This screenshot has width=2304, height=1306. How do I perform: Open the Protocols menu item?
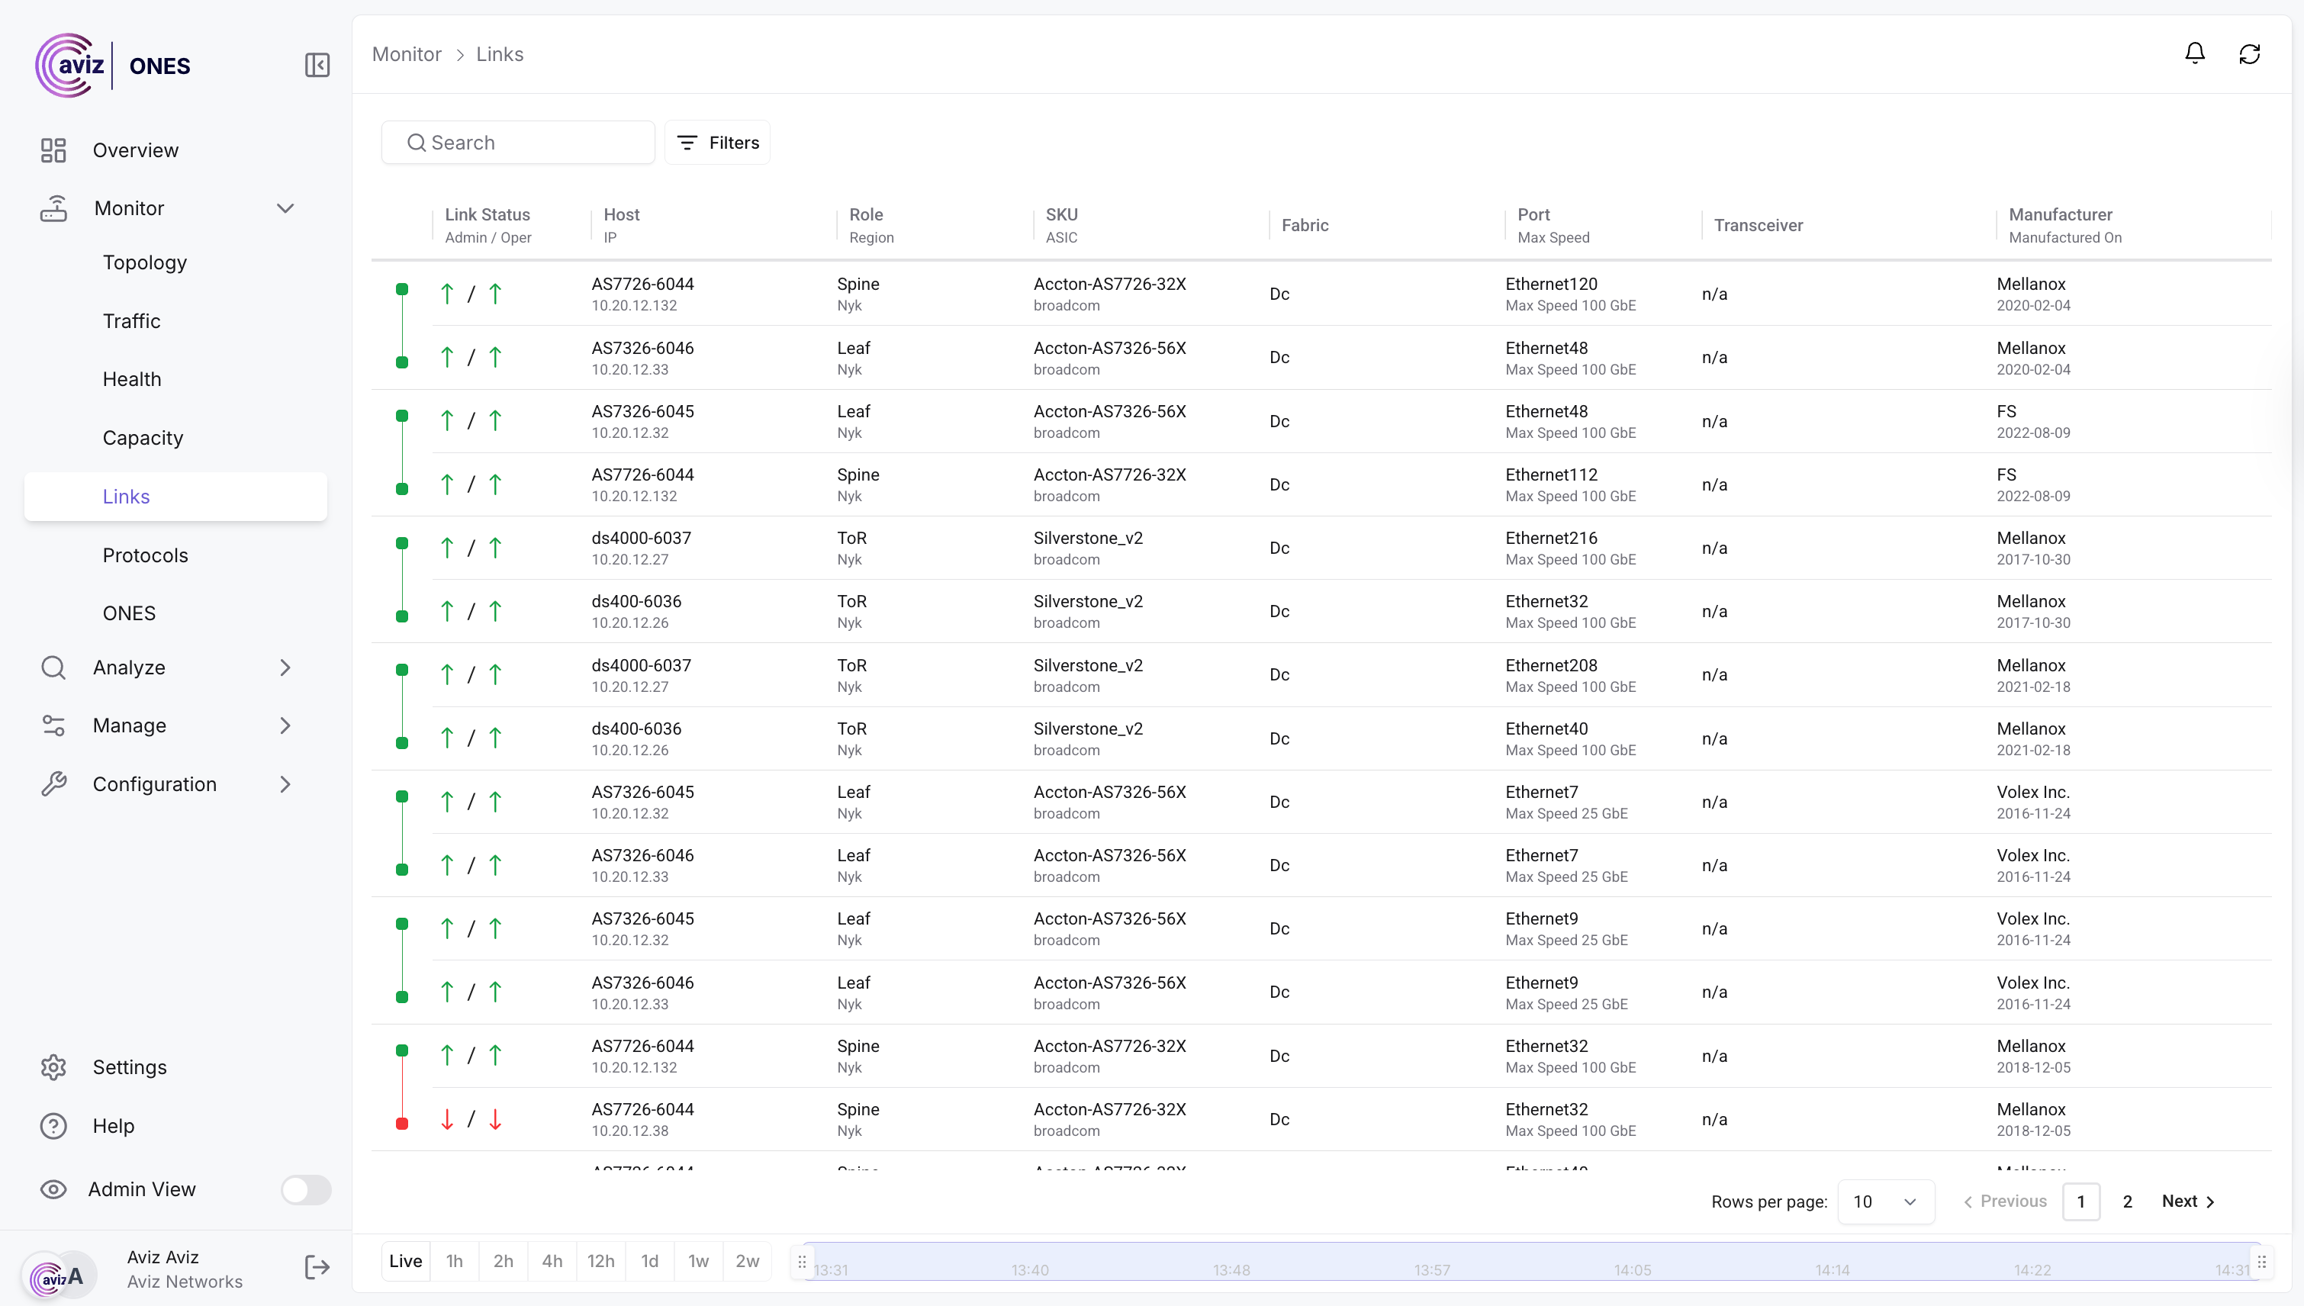coord(145,555)
